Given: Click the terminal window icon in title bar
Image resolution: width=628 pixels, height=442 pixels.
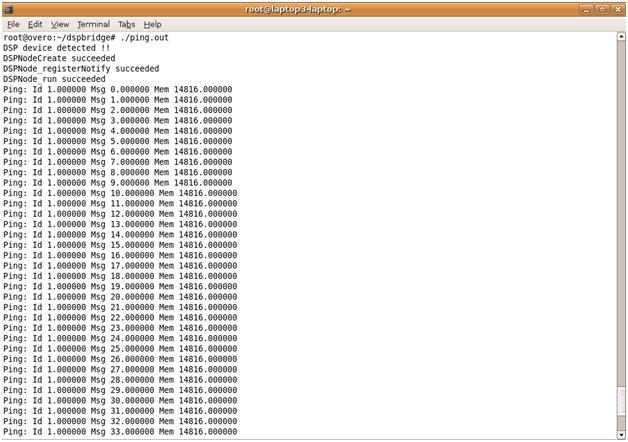Looking at the screenshot, I should [9, 8].
